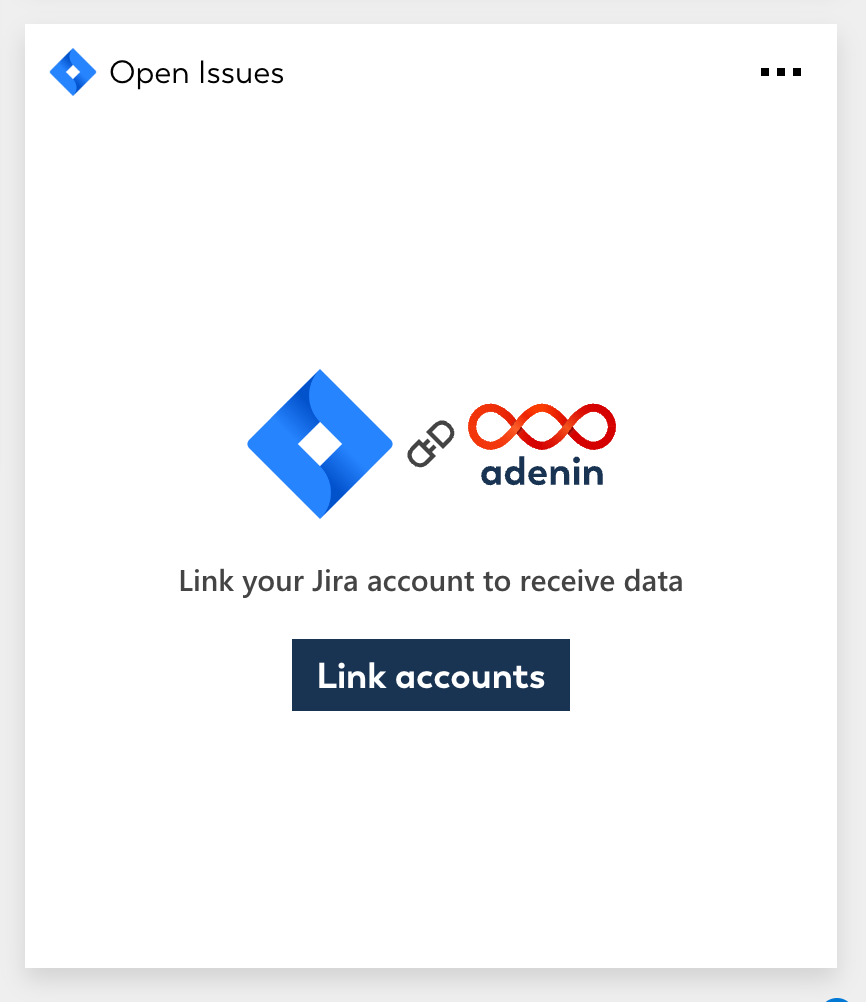Click the word Jira in the message
Viewport: 866px width, 1002px height.
334,581
